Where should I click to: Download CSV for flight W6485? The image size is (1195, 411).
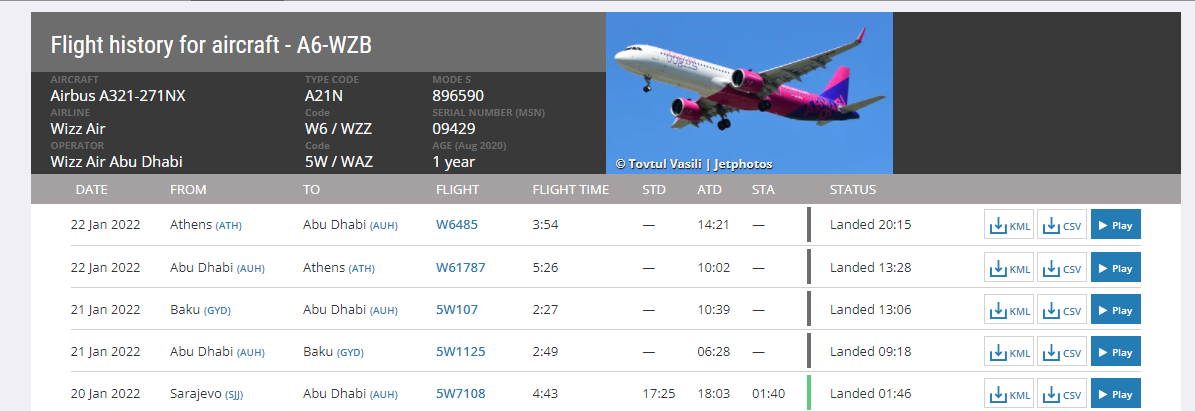[x=1062, y=225]
